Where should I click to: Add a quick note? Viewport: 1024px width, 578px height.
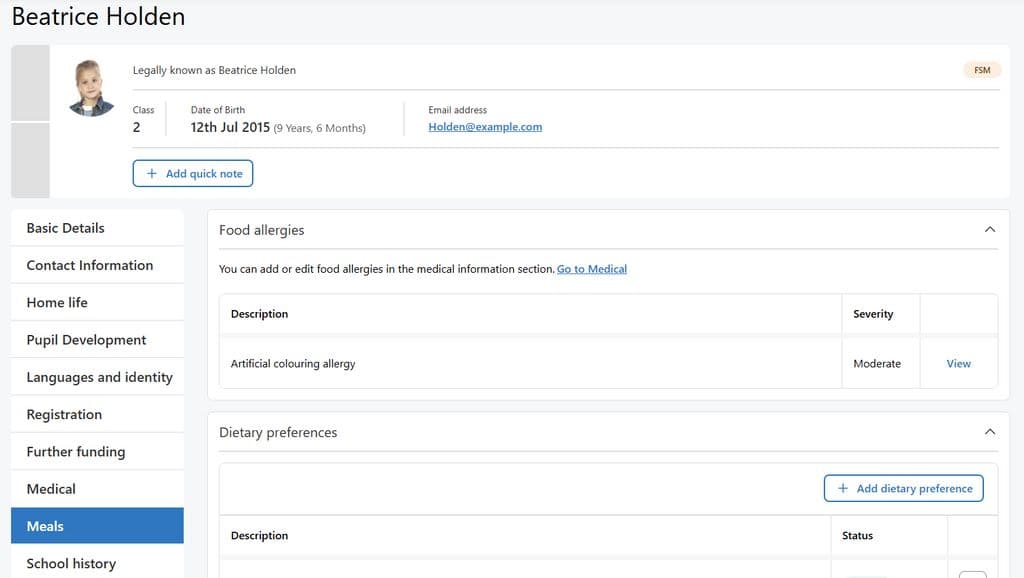(x=193, y=173)
